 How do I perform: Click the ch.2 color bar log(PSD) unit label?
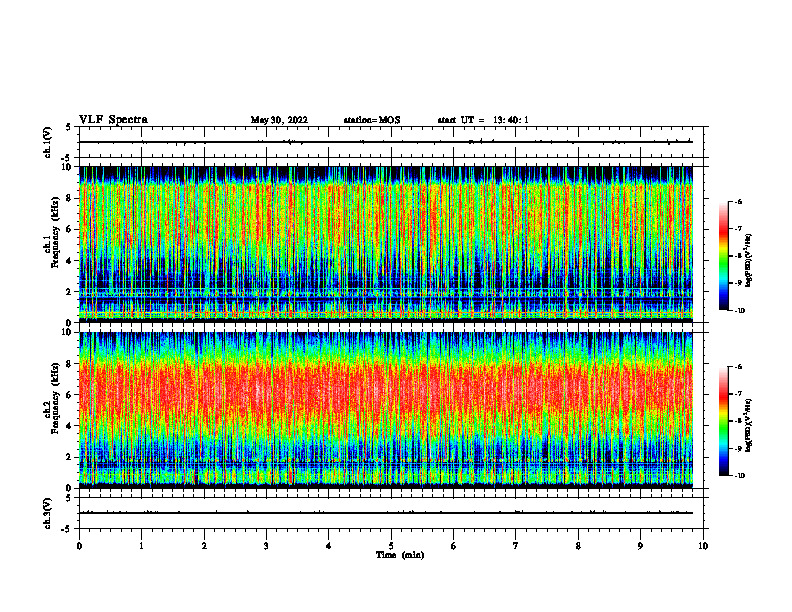tap(749, 425)
